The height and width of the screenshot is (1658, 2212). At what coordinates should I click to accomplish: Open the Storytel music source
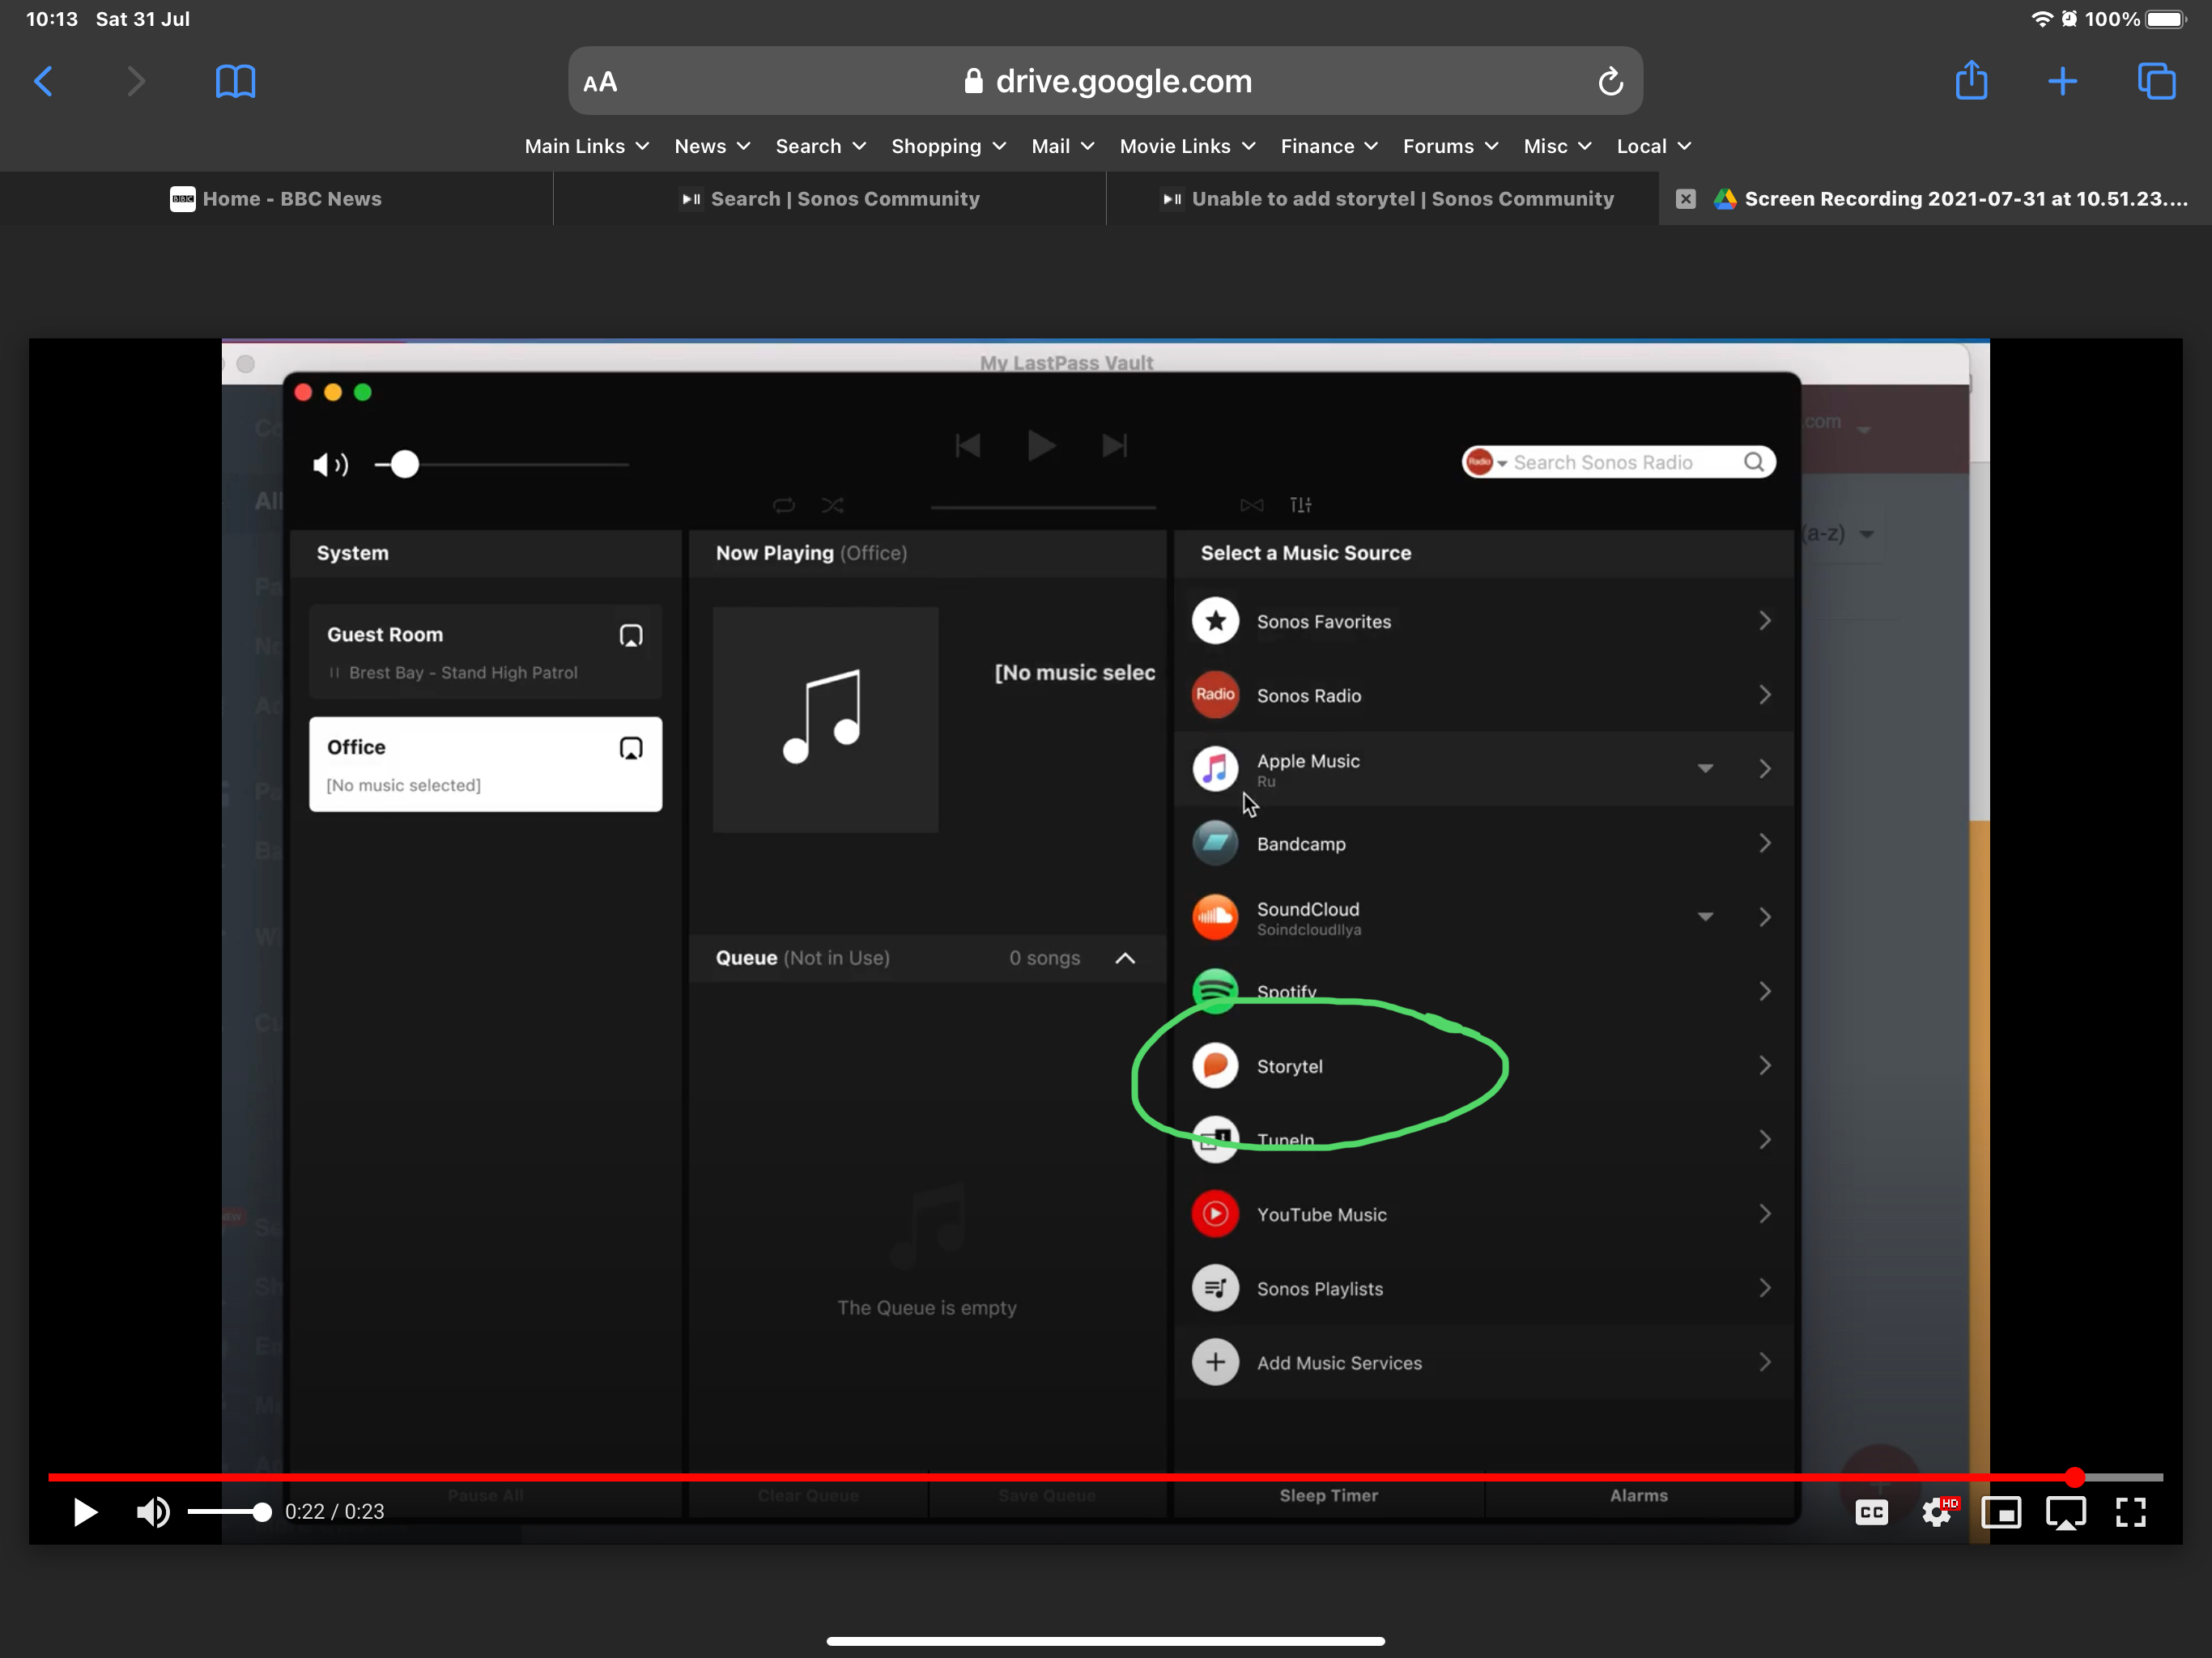pos(1483,1066)
